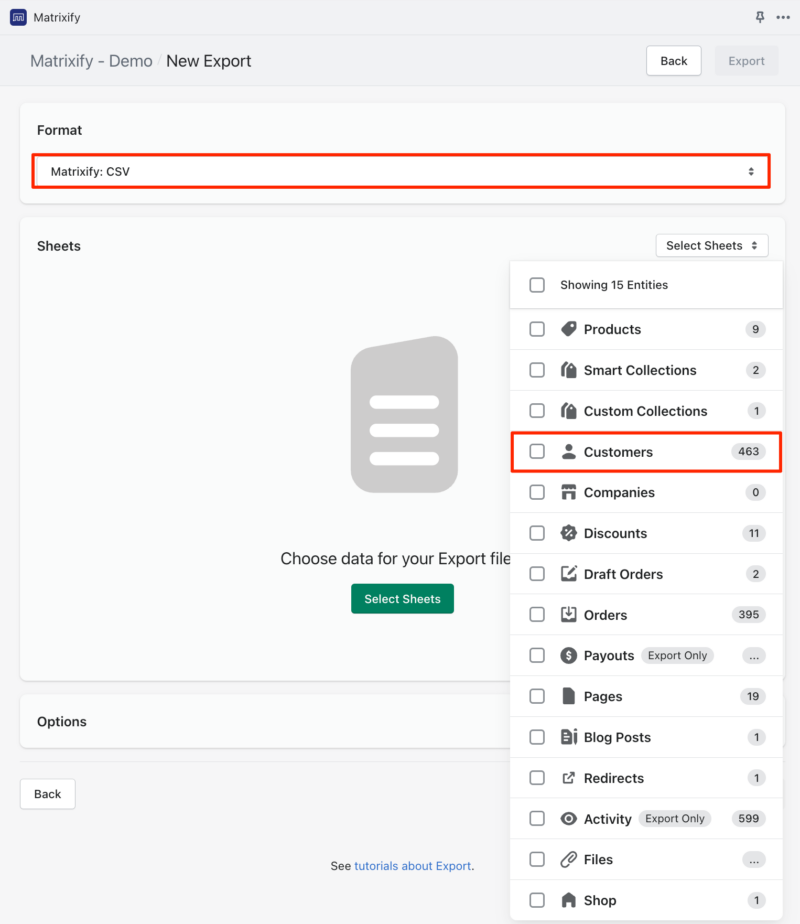Click the Custom Collections icon
This screenshot has width=800, height=924.
[x=568, y=411]
